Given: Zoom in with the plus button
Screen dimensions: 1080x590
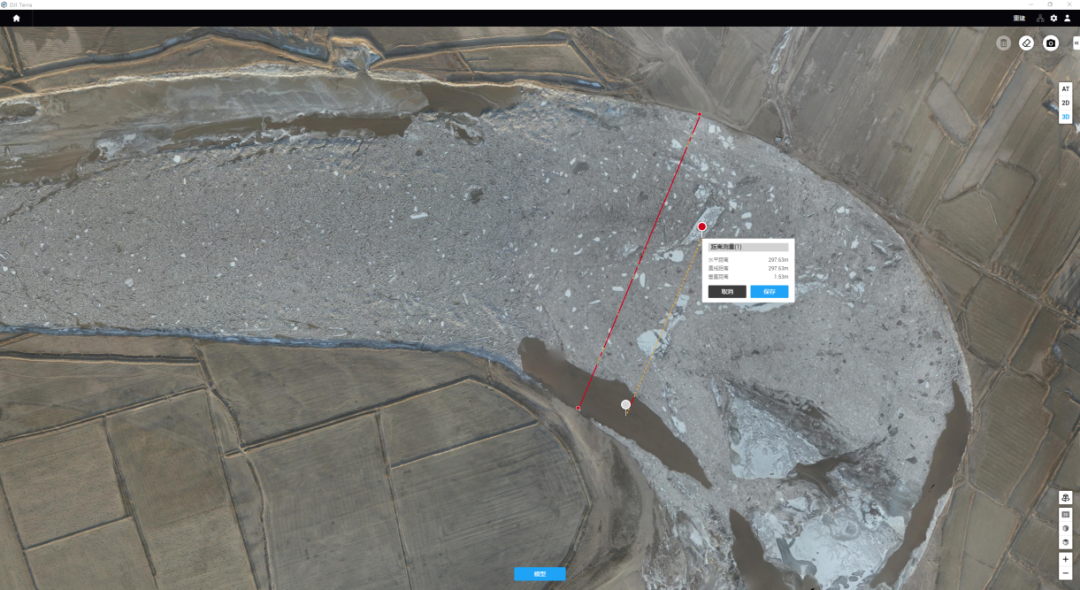Looking at the screenshot, I should coord(1065,560).
